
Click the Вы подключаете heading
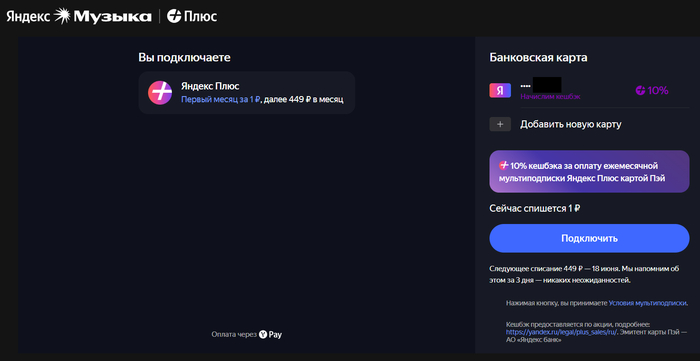184,58
